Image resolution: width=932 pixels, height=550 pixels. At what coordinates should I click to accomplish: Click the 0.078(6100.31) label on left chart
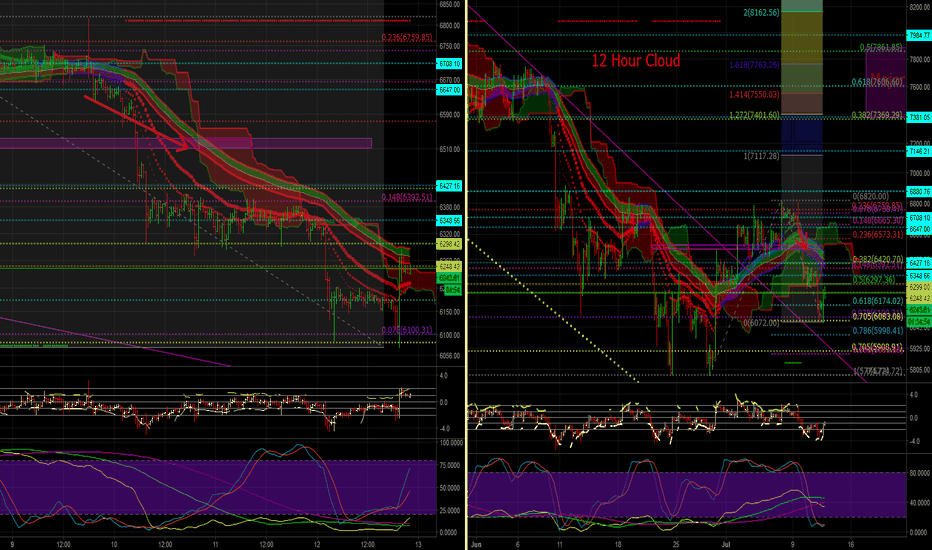(x=407, y=330)
